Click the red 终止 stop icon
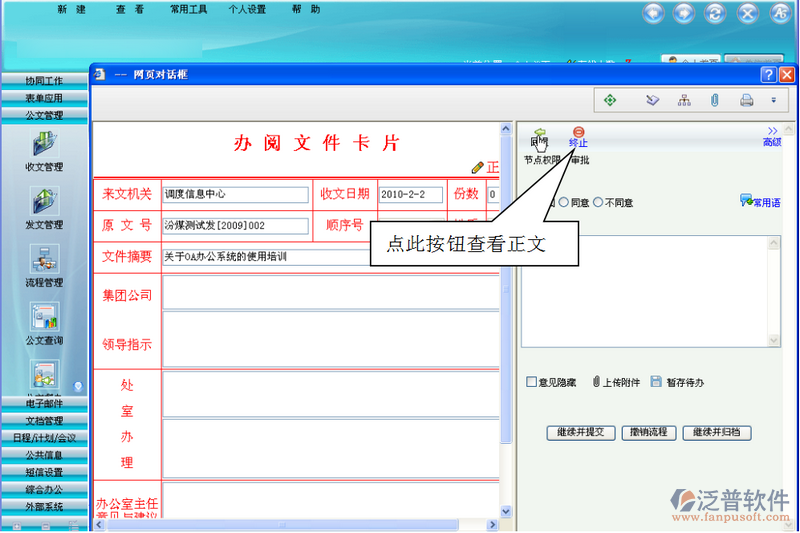Screen dimensions: 800x533 (x=578, y=133)
